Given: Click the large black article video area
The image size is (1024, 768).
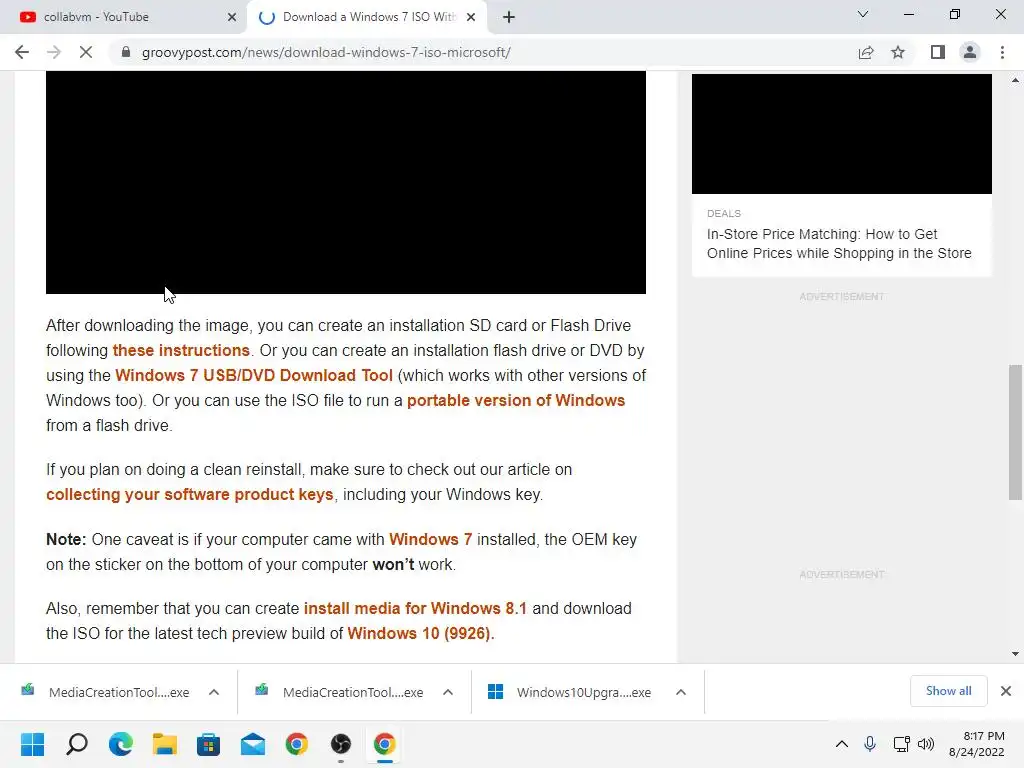Looking at the screenshot, I should pyautogui.click(x=345, y=182).
